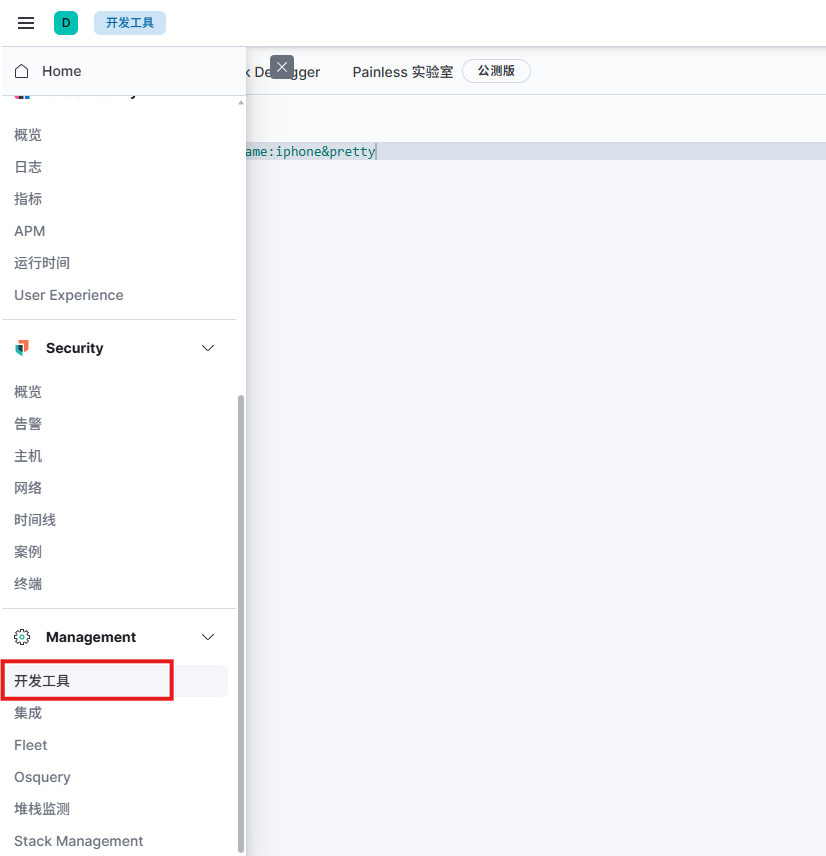Toggle the hamburger navigation menu
This screenshot has width=826, height=856.
tap(26, 23)
